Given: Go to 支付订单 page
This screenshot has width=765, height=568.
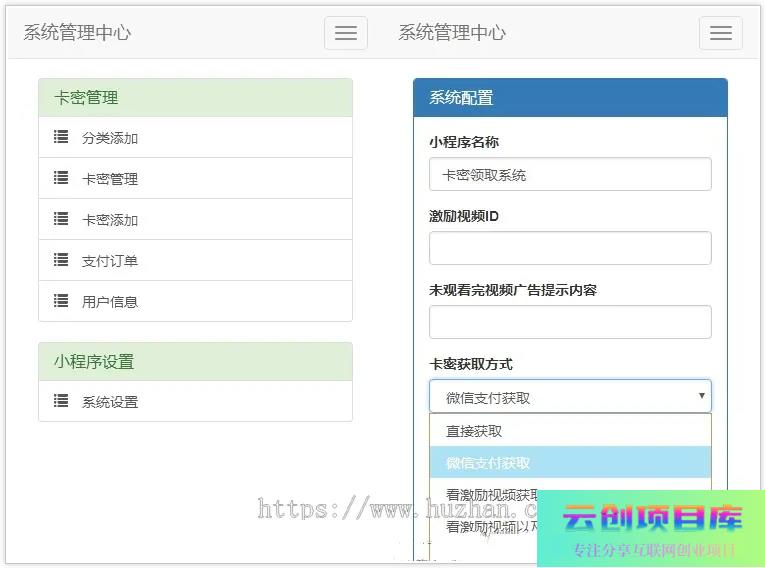Looking at the screenshot, I should [110, 261].
